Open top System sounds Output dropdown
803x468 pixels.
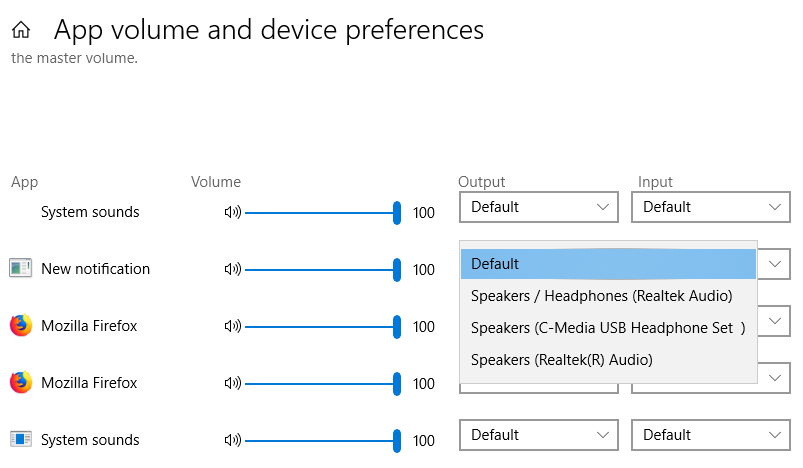click(539, 207)
